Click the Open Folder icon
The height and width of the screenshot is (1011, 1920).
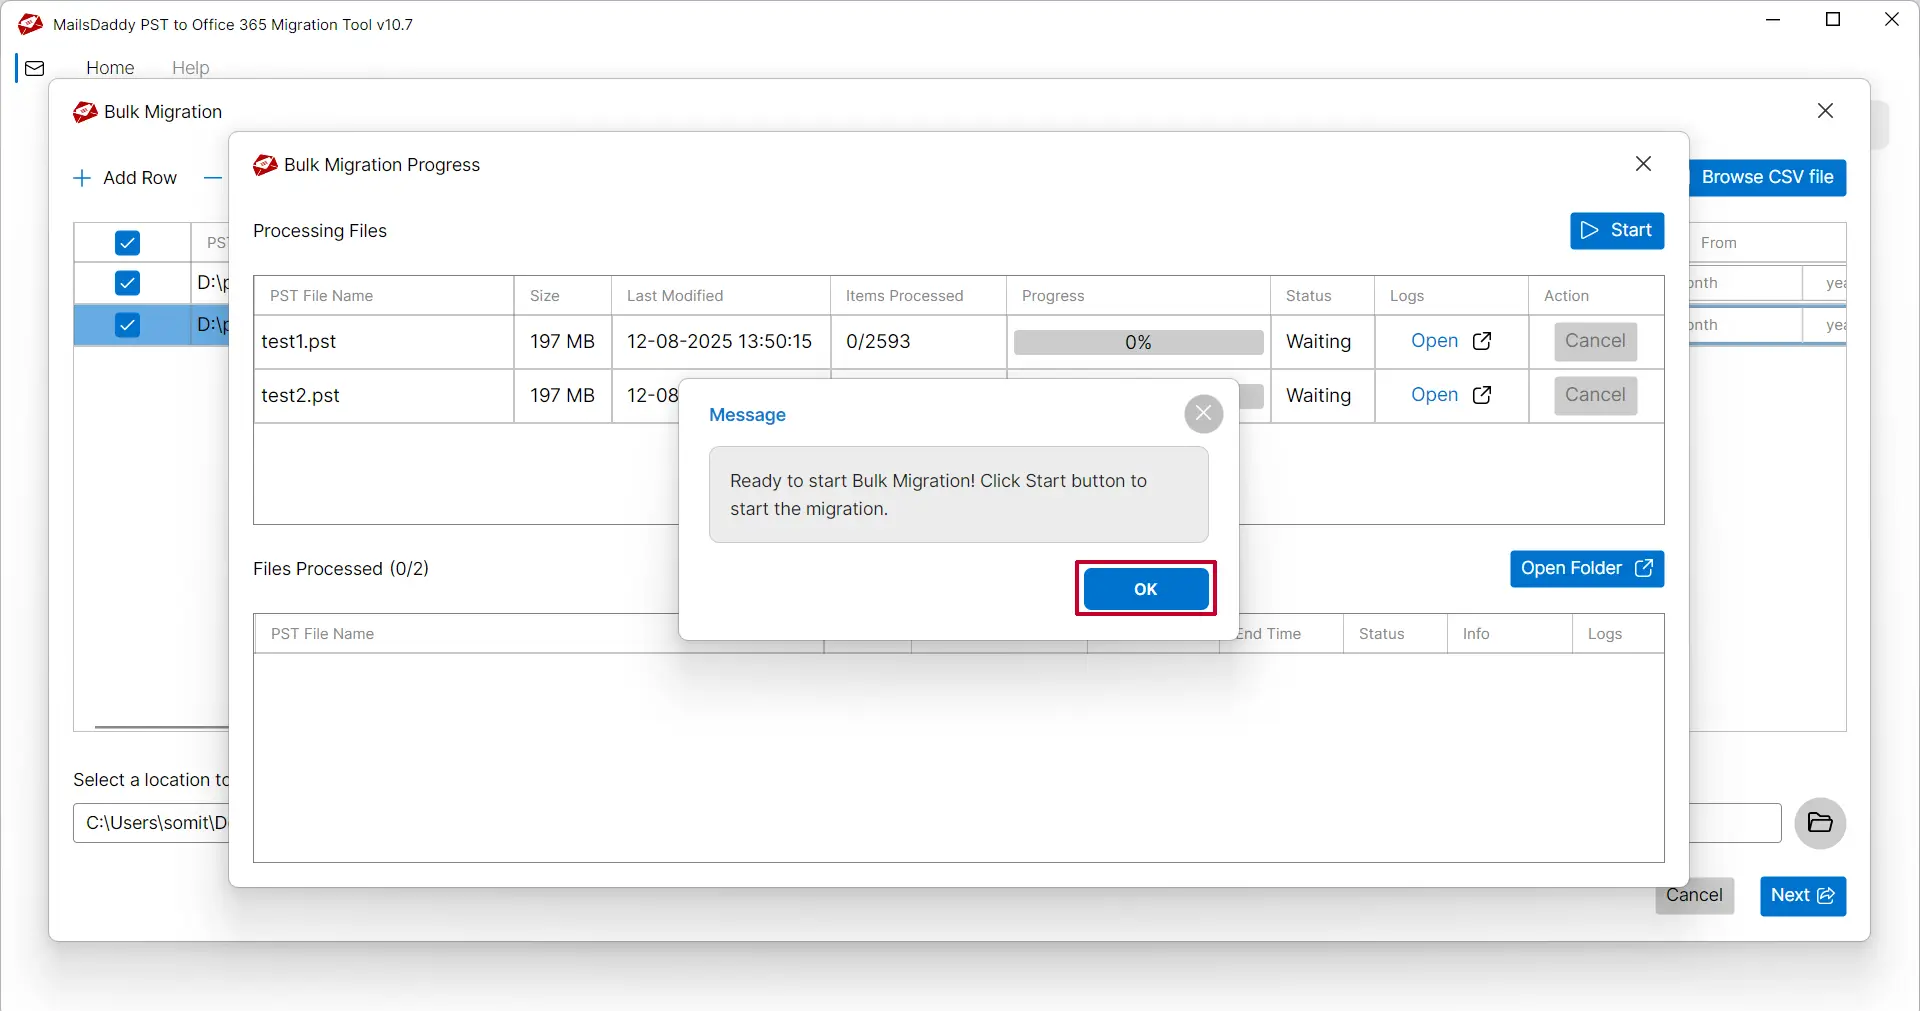point(1645,568)
